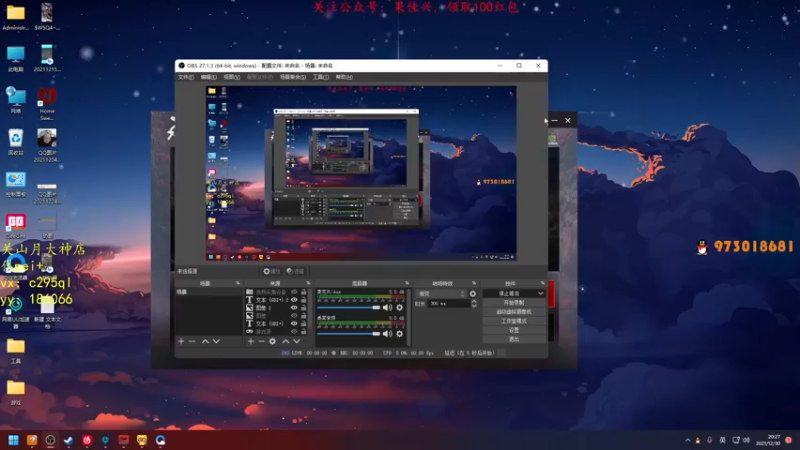
Task: Toggle visibility of first video capture source
Action: [x=294, y=292]
